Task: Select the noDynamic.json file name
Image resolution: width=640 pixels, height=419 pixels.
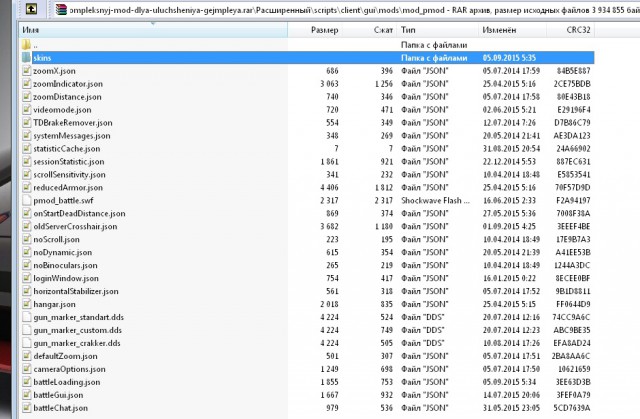Action: (62, 253)
